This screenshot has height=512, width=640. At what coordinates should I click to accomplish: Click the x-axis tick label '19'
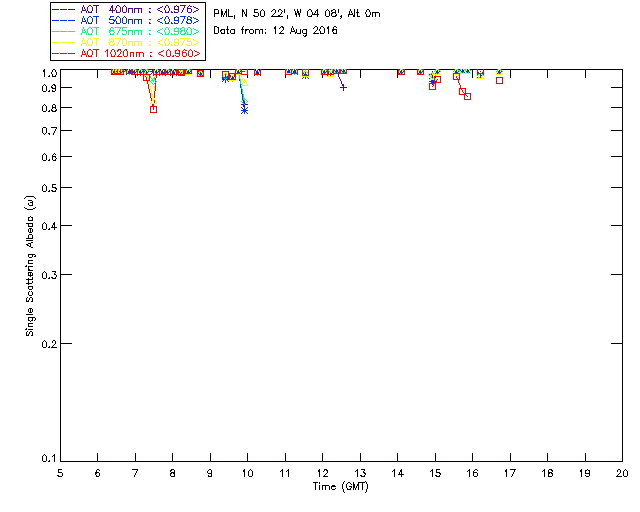(x=585, y=473)
